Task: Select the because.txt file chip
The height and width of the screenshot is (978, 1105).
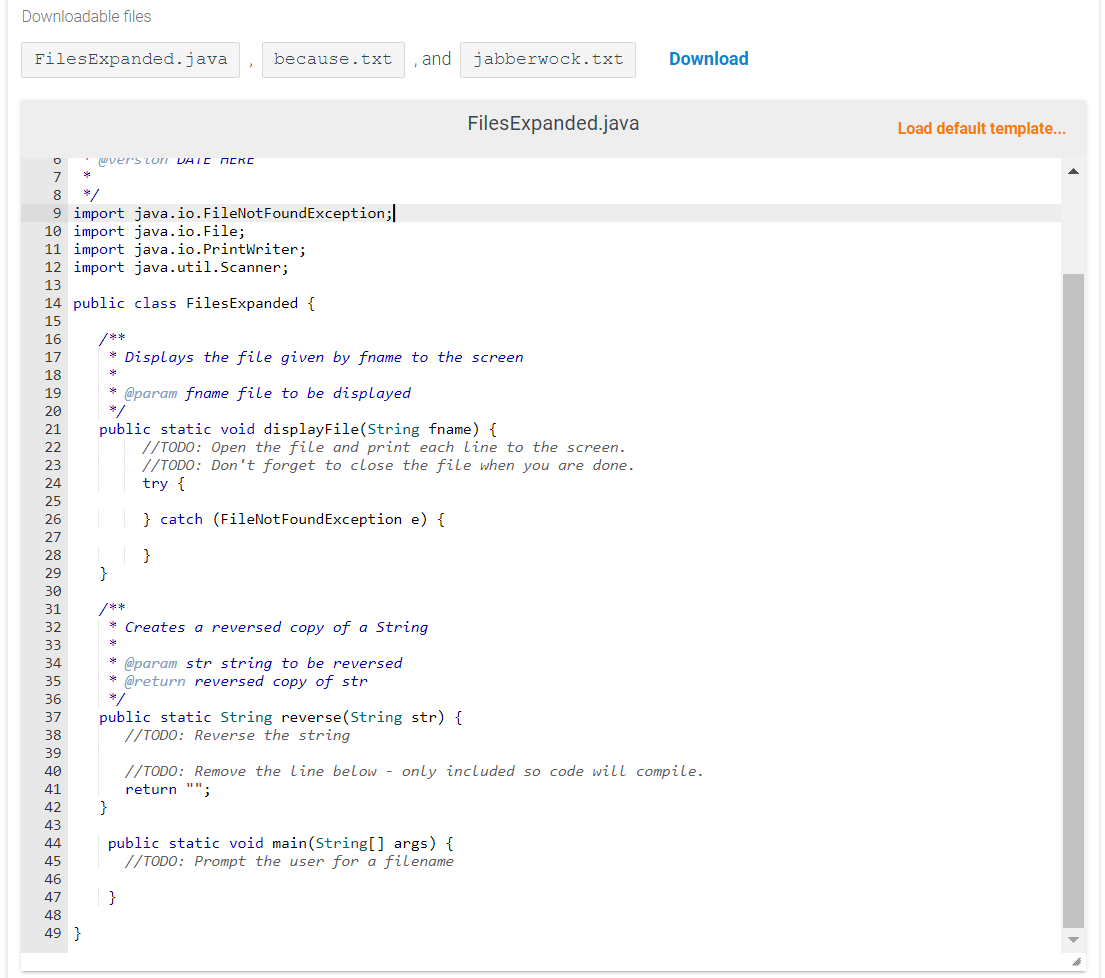Action: 333,60
